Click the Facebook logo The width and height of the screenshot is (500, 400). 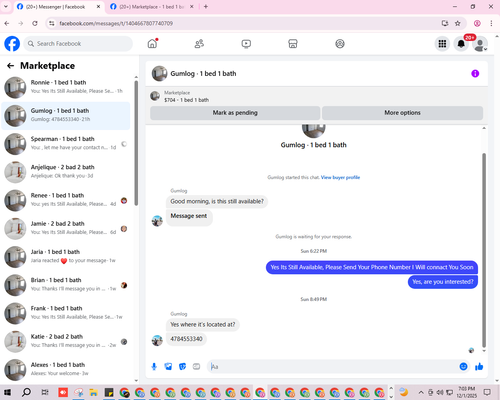point(12,44)
